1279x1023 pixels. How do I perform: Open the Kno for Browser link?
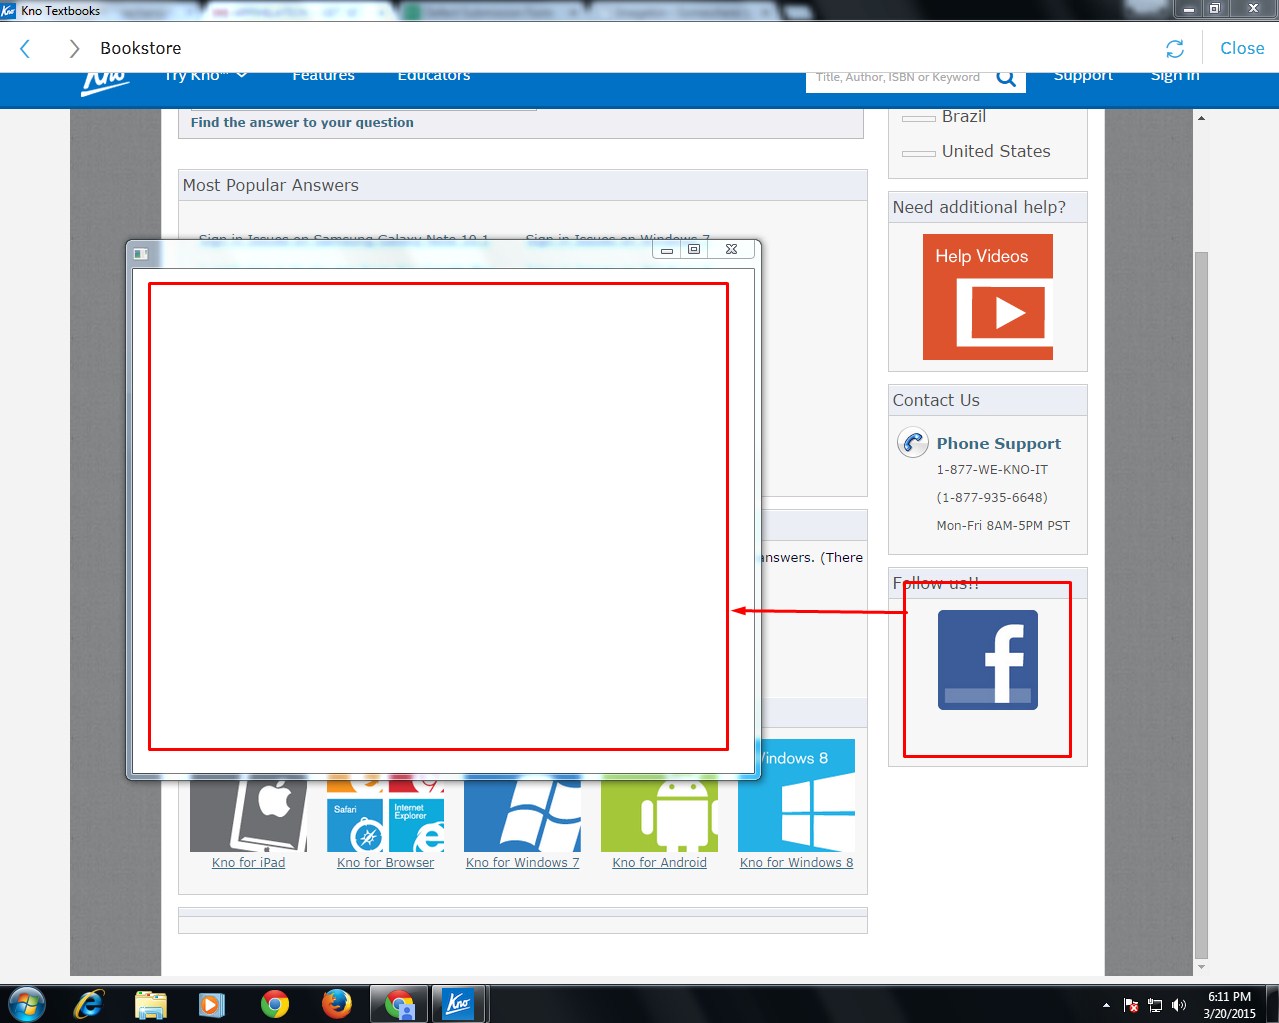click(385, 863)
